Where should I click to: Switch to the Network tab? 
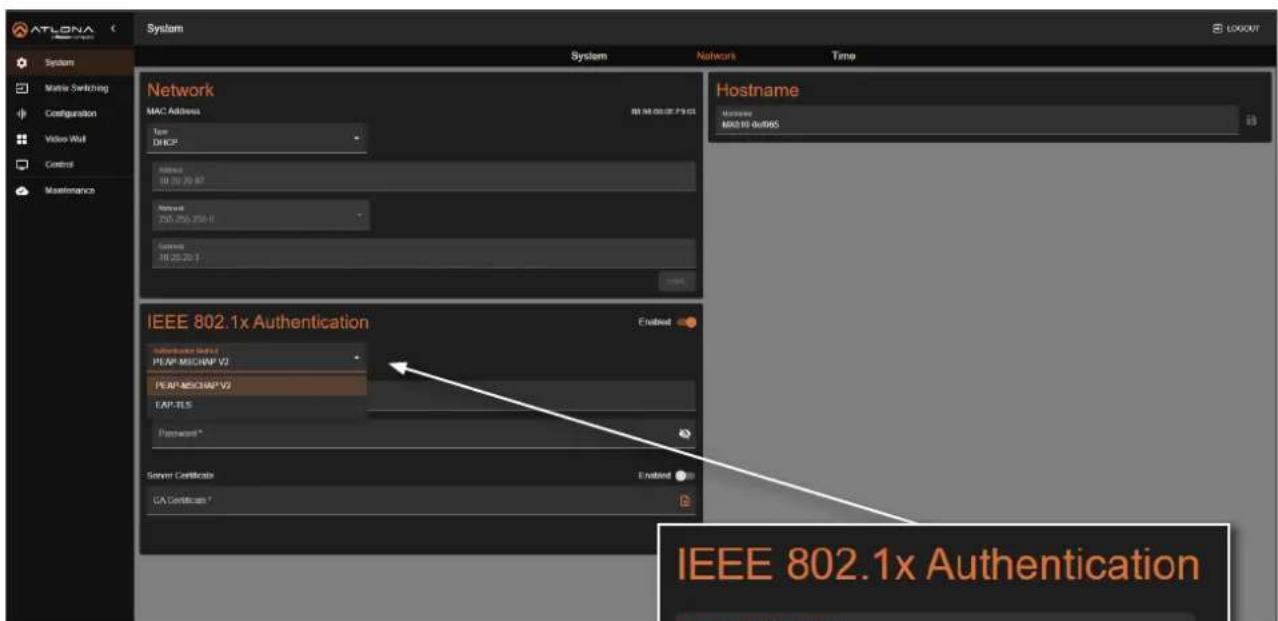pyautogui.click(x=716, y=56)
